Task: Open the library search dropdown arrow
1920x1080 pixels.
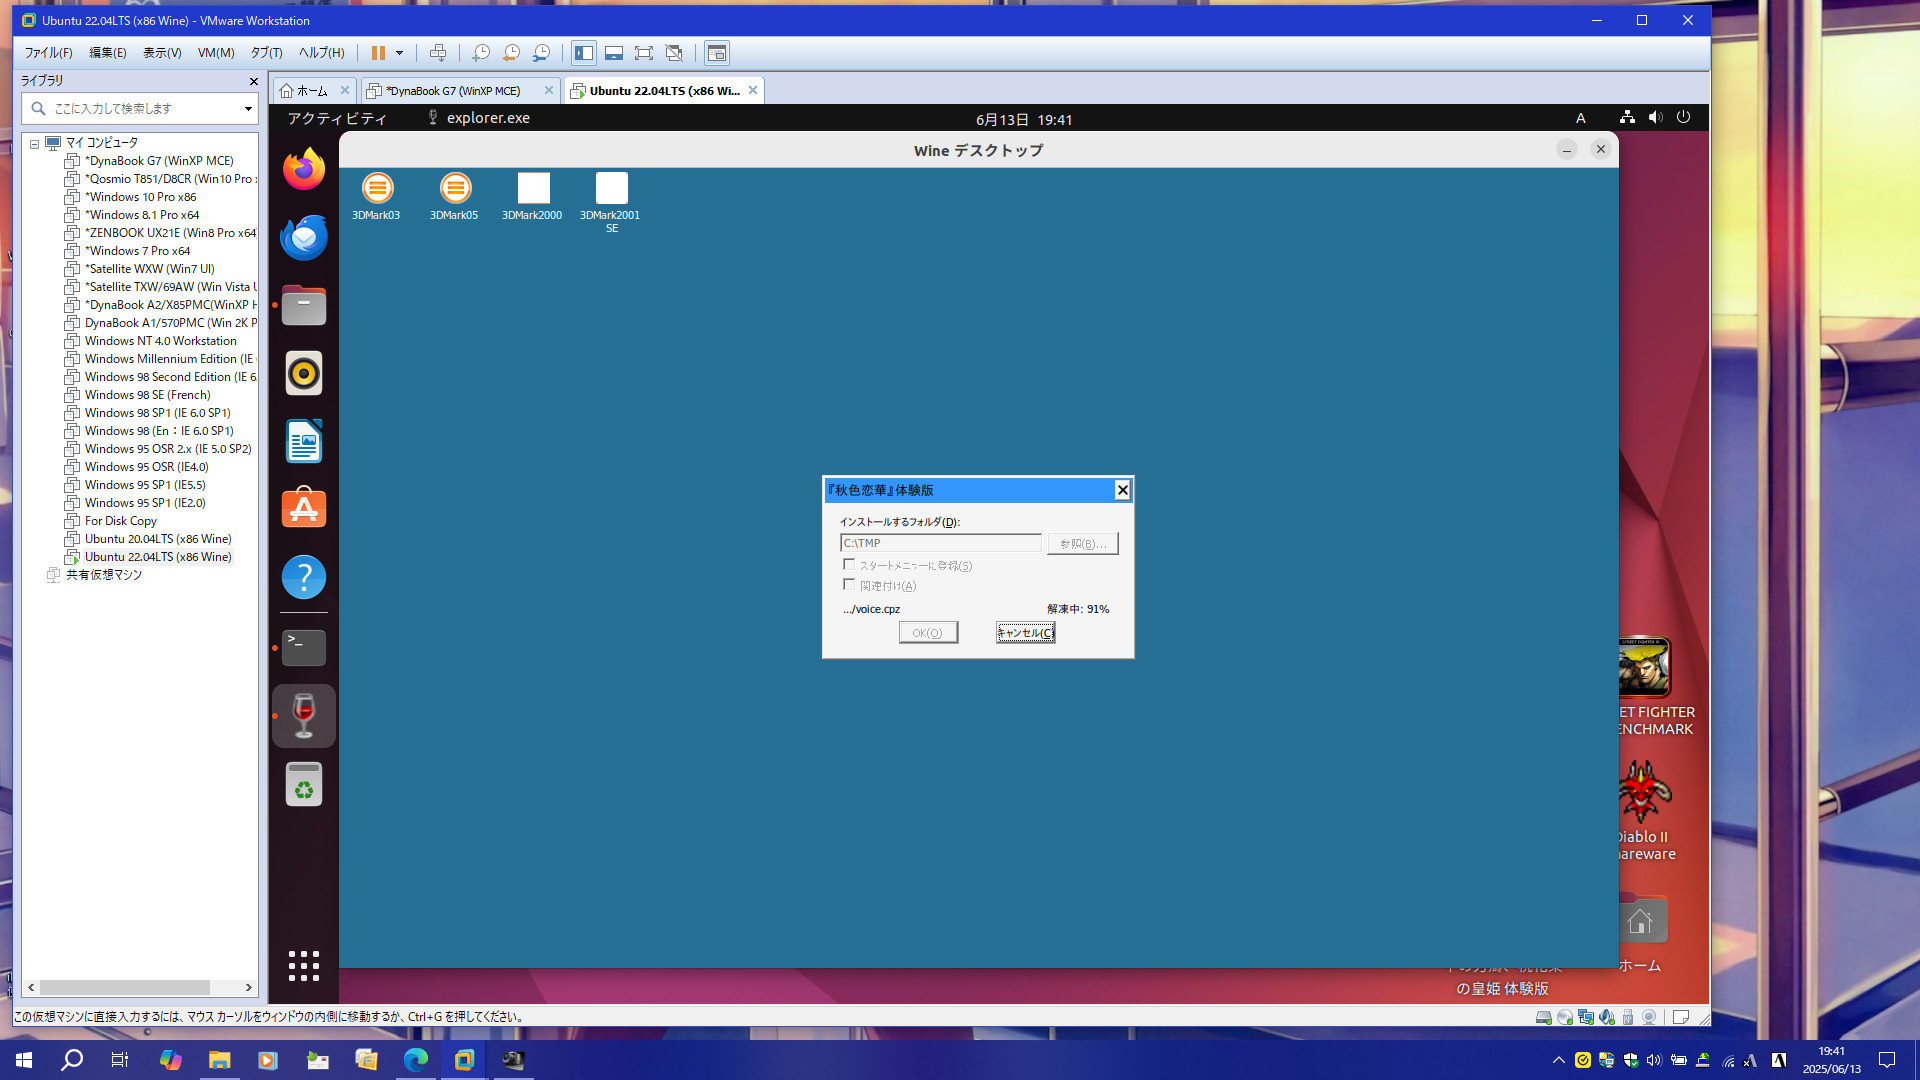Action: pos(248,108)
